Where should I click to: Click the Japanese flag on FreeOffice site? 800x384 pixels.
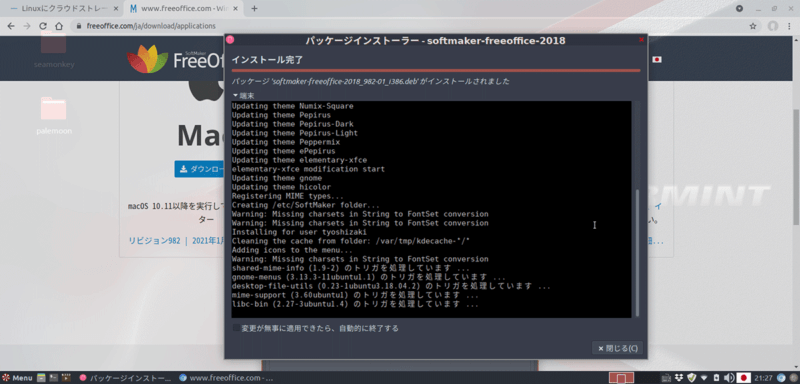[x=657, y=60]
